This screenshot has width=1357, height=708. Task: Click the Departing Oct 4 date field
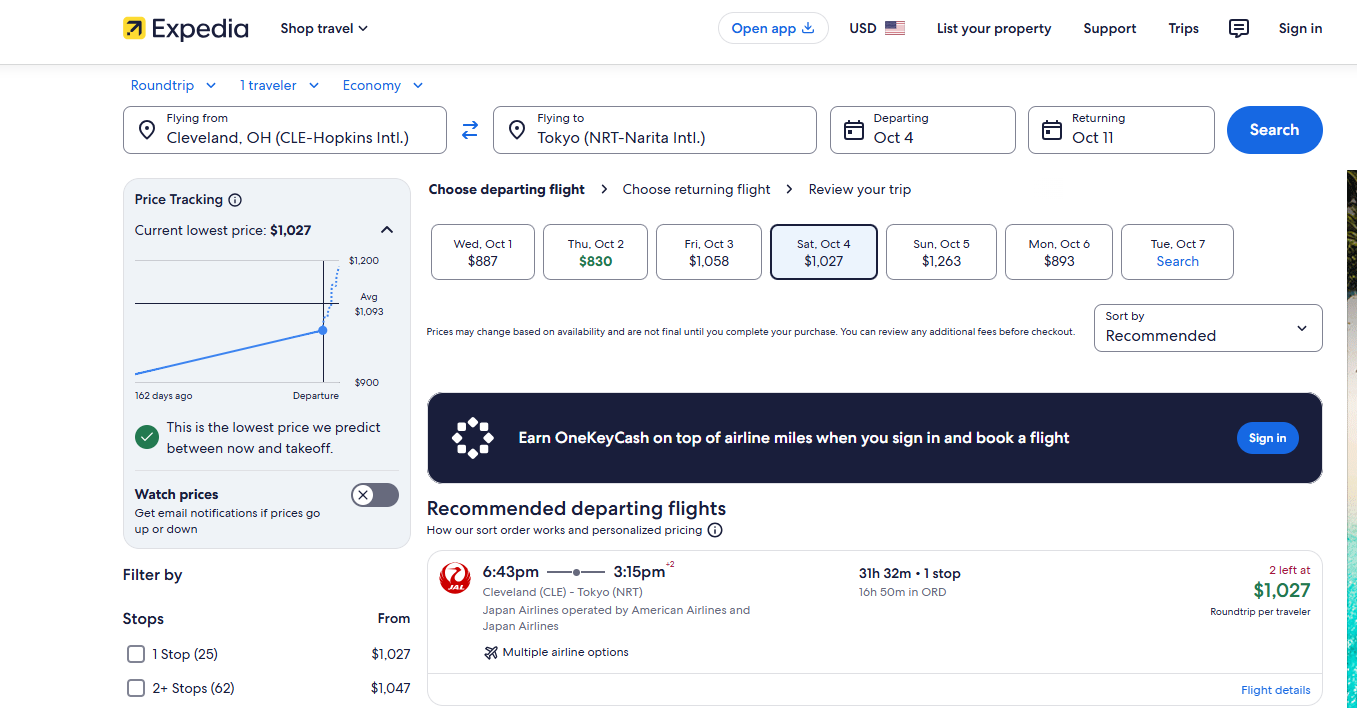click(923, 130)
